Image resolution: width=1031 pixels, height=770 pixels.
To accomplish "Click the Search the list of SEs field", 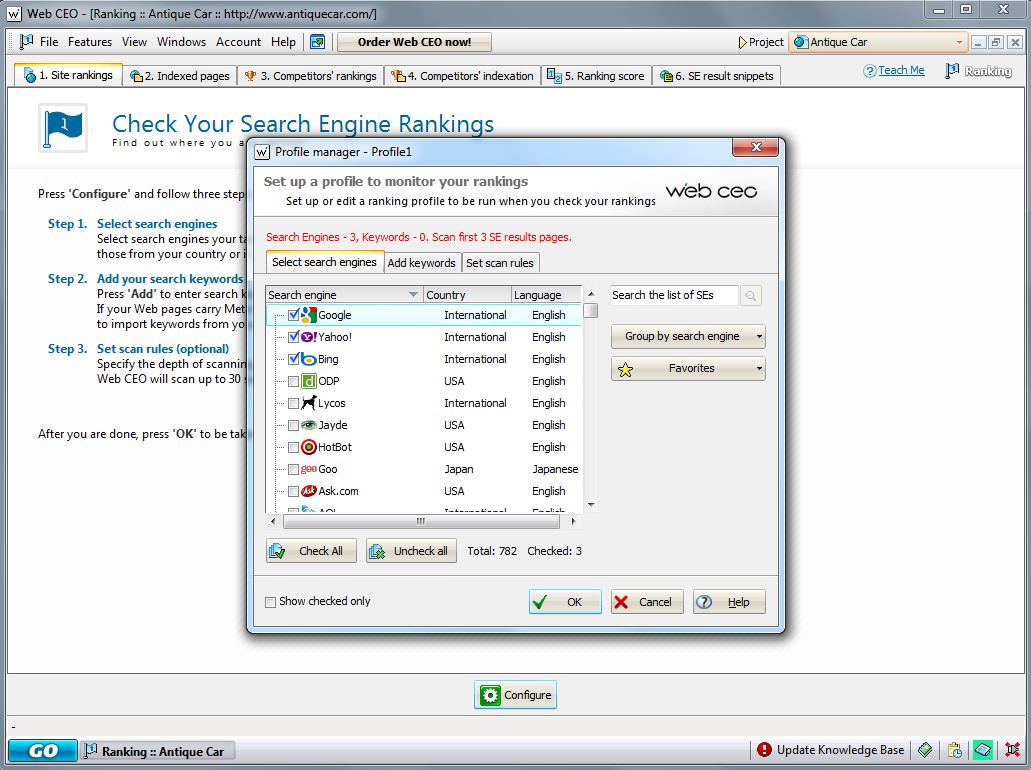I will coord(673,295).
